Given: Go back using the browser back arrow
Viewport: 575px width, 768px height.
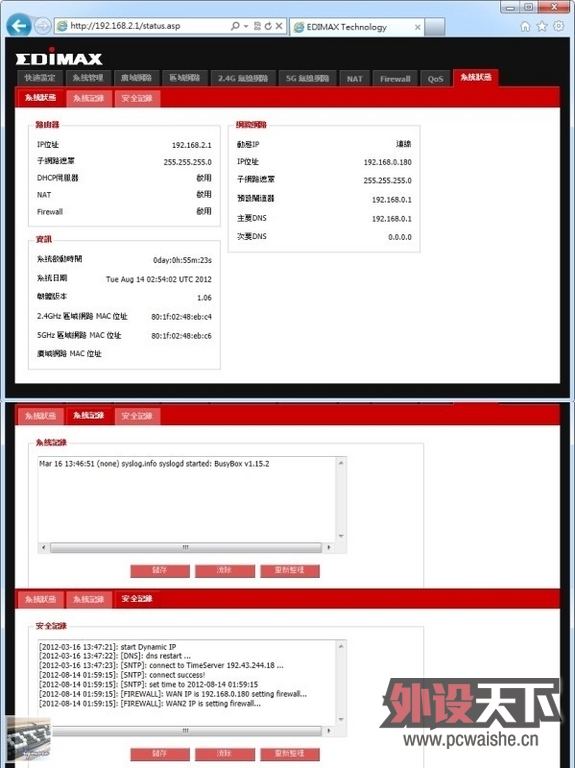Looking at the screenshot, I should pos(19,25).
